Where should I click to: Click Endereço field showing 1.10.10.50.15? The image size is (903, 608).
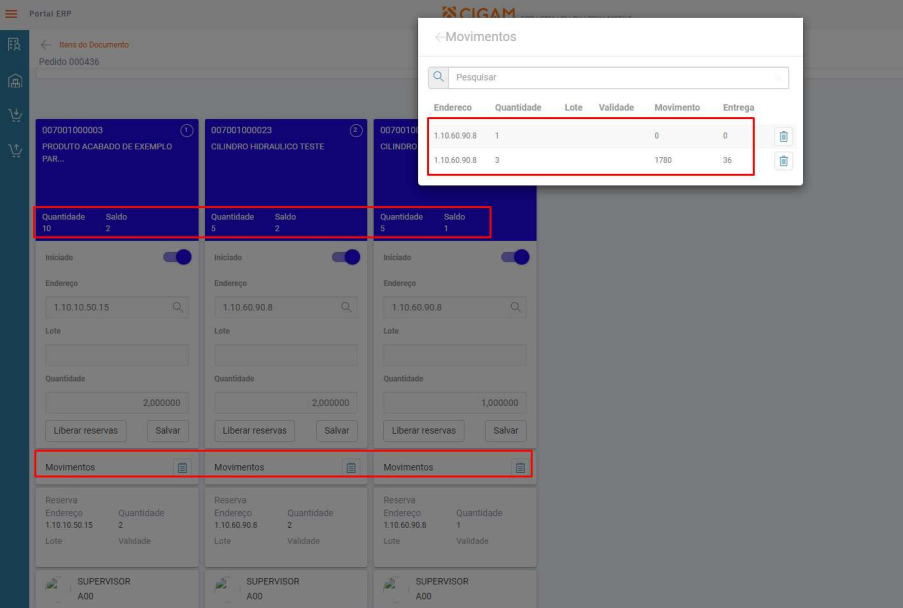[x=117, y=307]
